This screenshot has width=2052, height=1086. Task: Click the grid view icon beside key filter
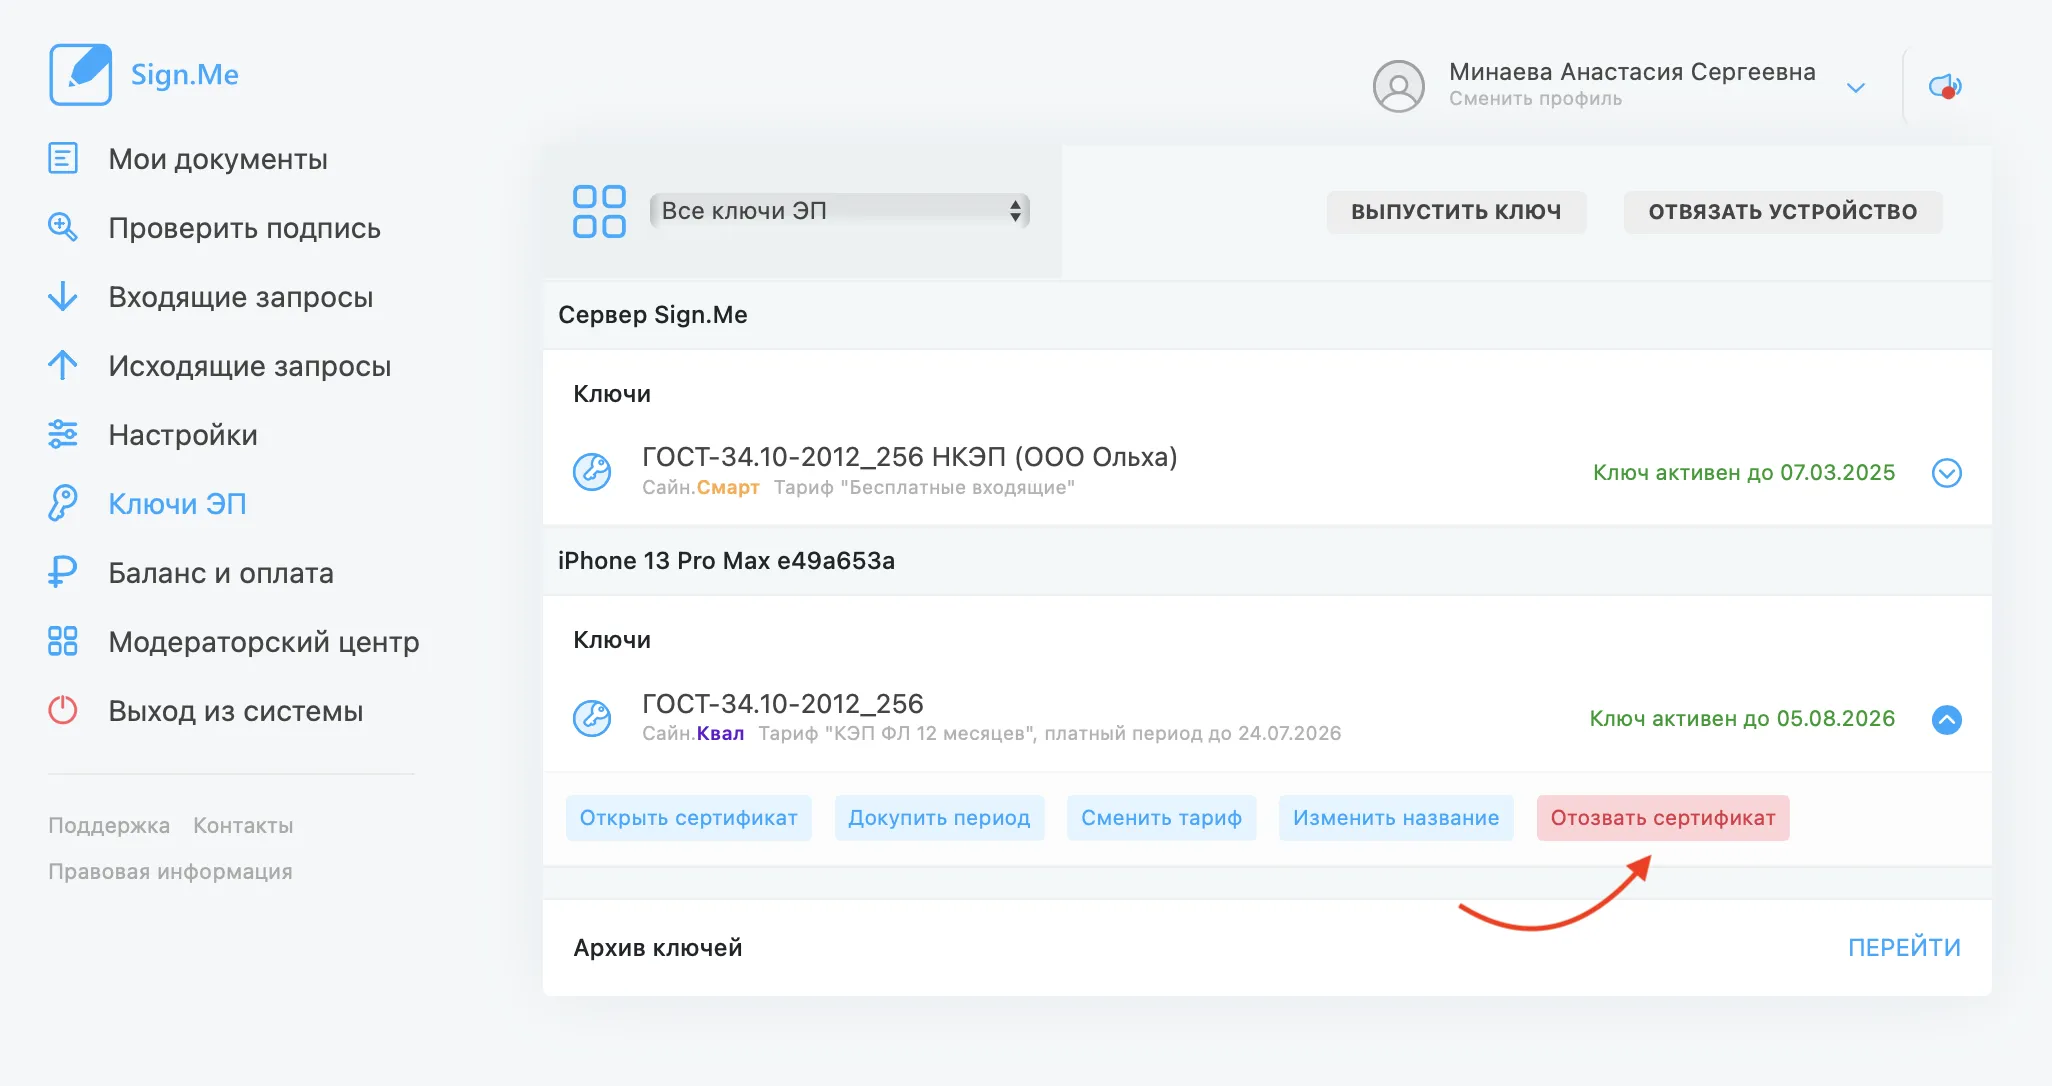(599, 211)
